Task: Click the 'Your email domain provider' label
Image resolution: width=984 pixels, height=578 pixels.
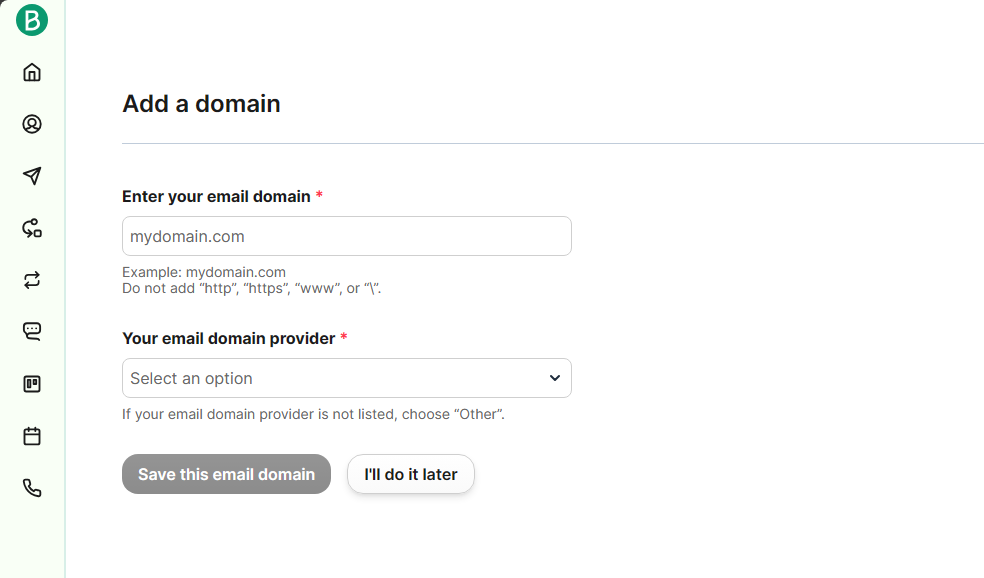Action: coord(228,338)
